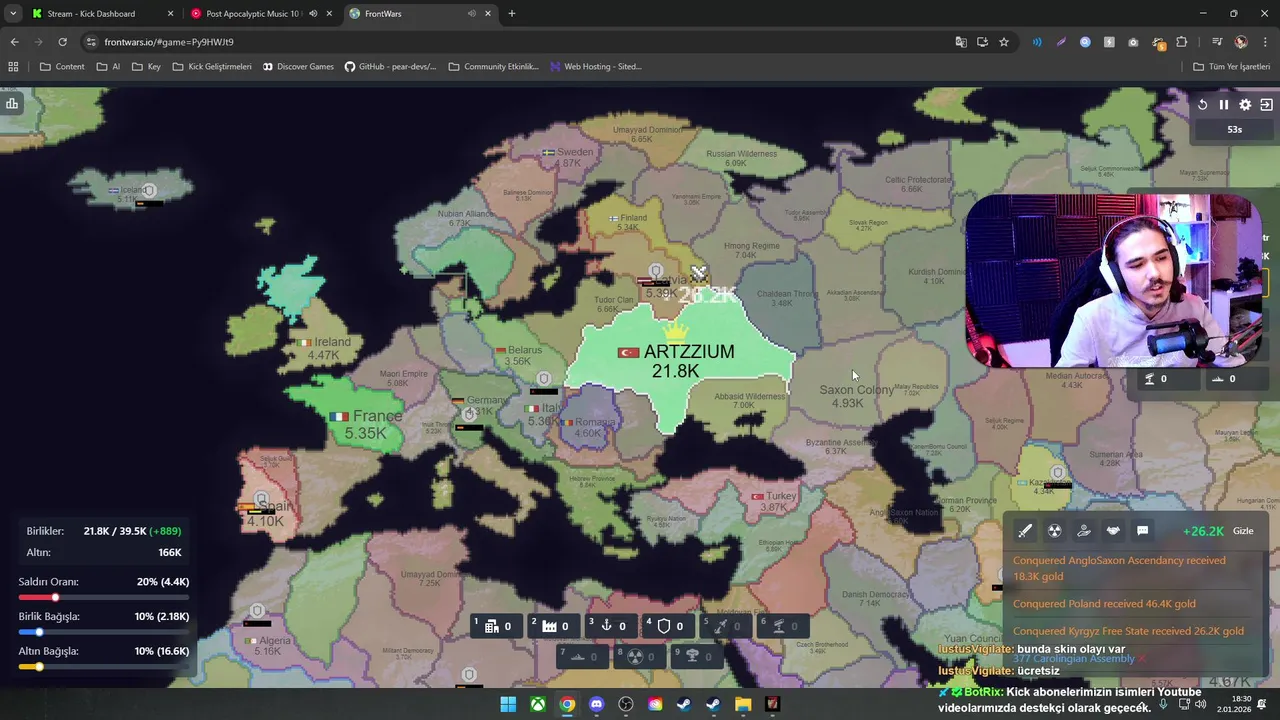Select the Defense shield build slot 4
The height and width of the screenshot is (720, 1280).
tap(669, 626)
